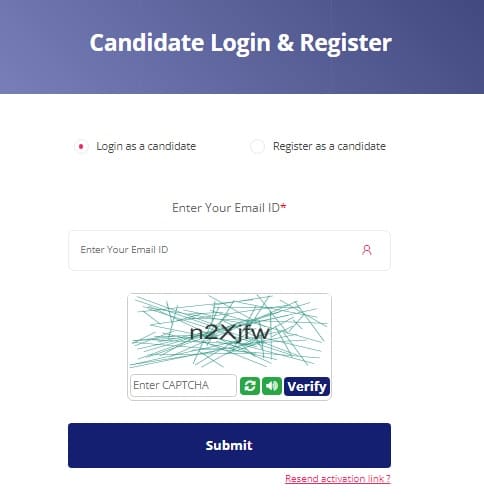The height and width of the screenshot is (500, 484).
Task: Play the audio CAPTCHA speaker icon
Action: [x=272, y=386]
